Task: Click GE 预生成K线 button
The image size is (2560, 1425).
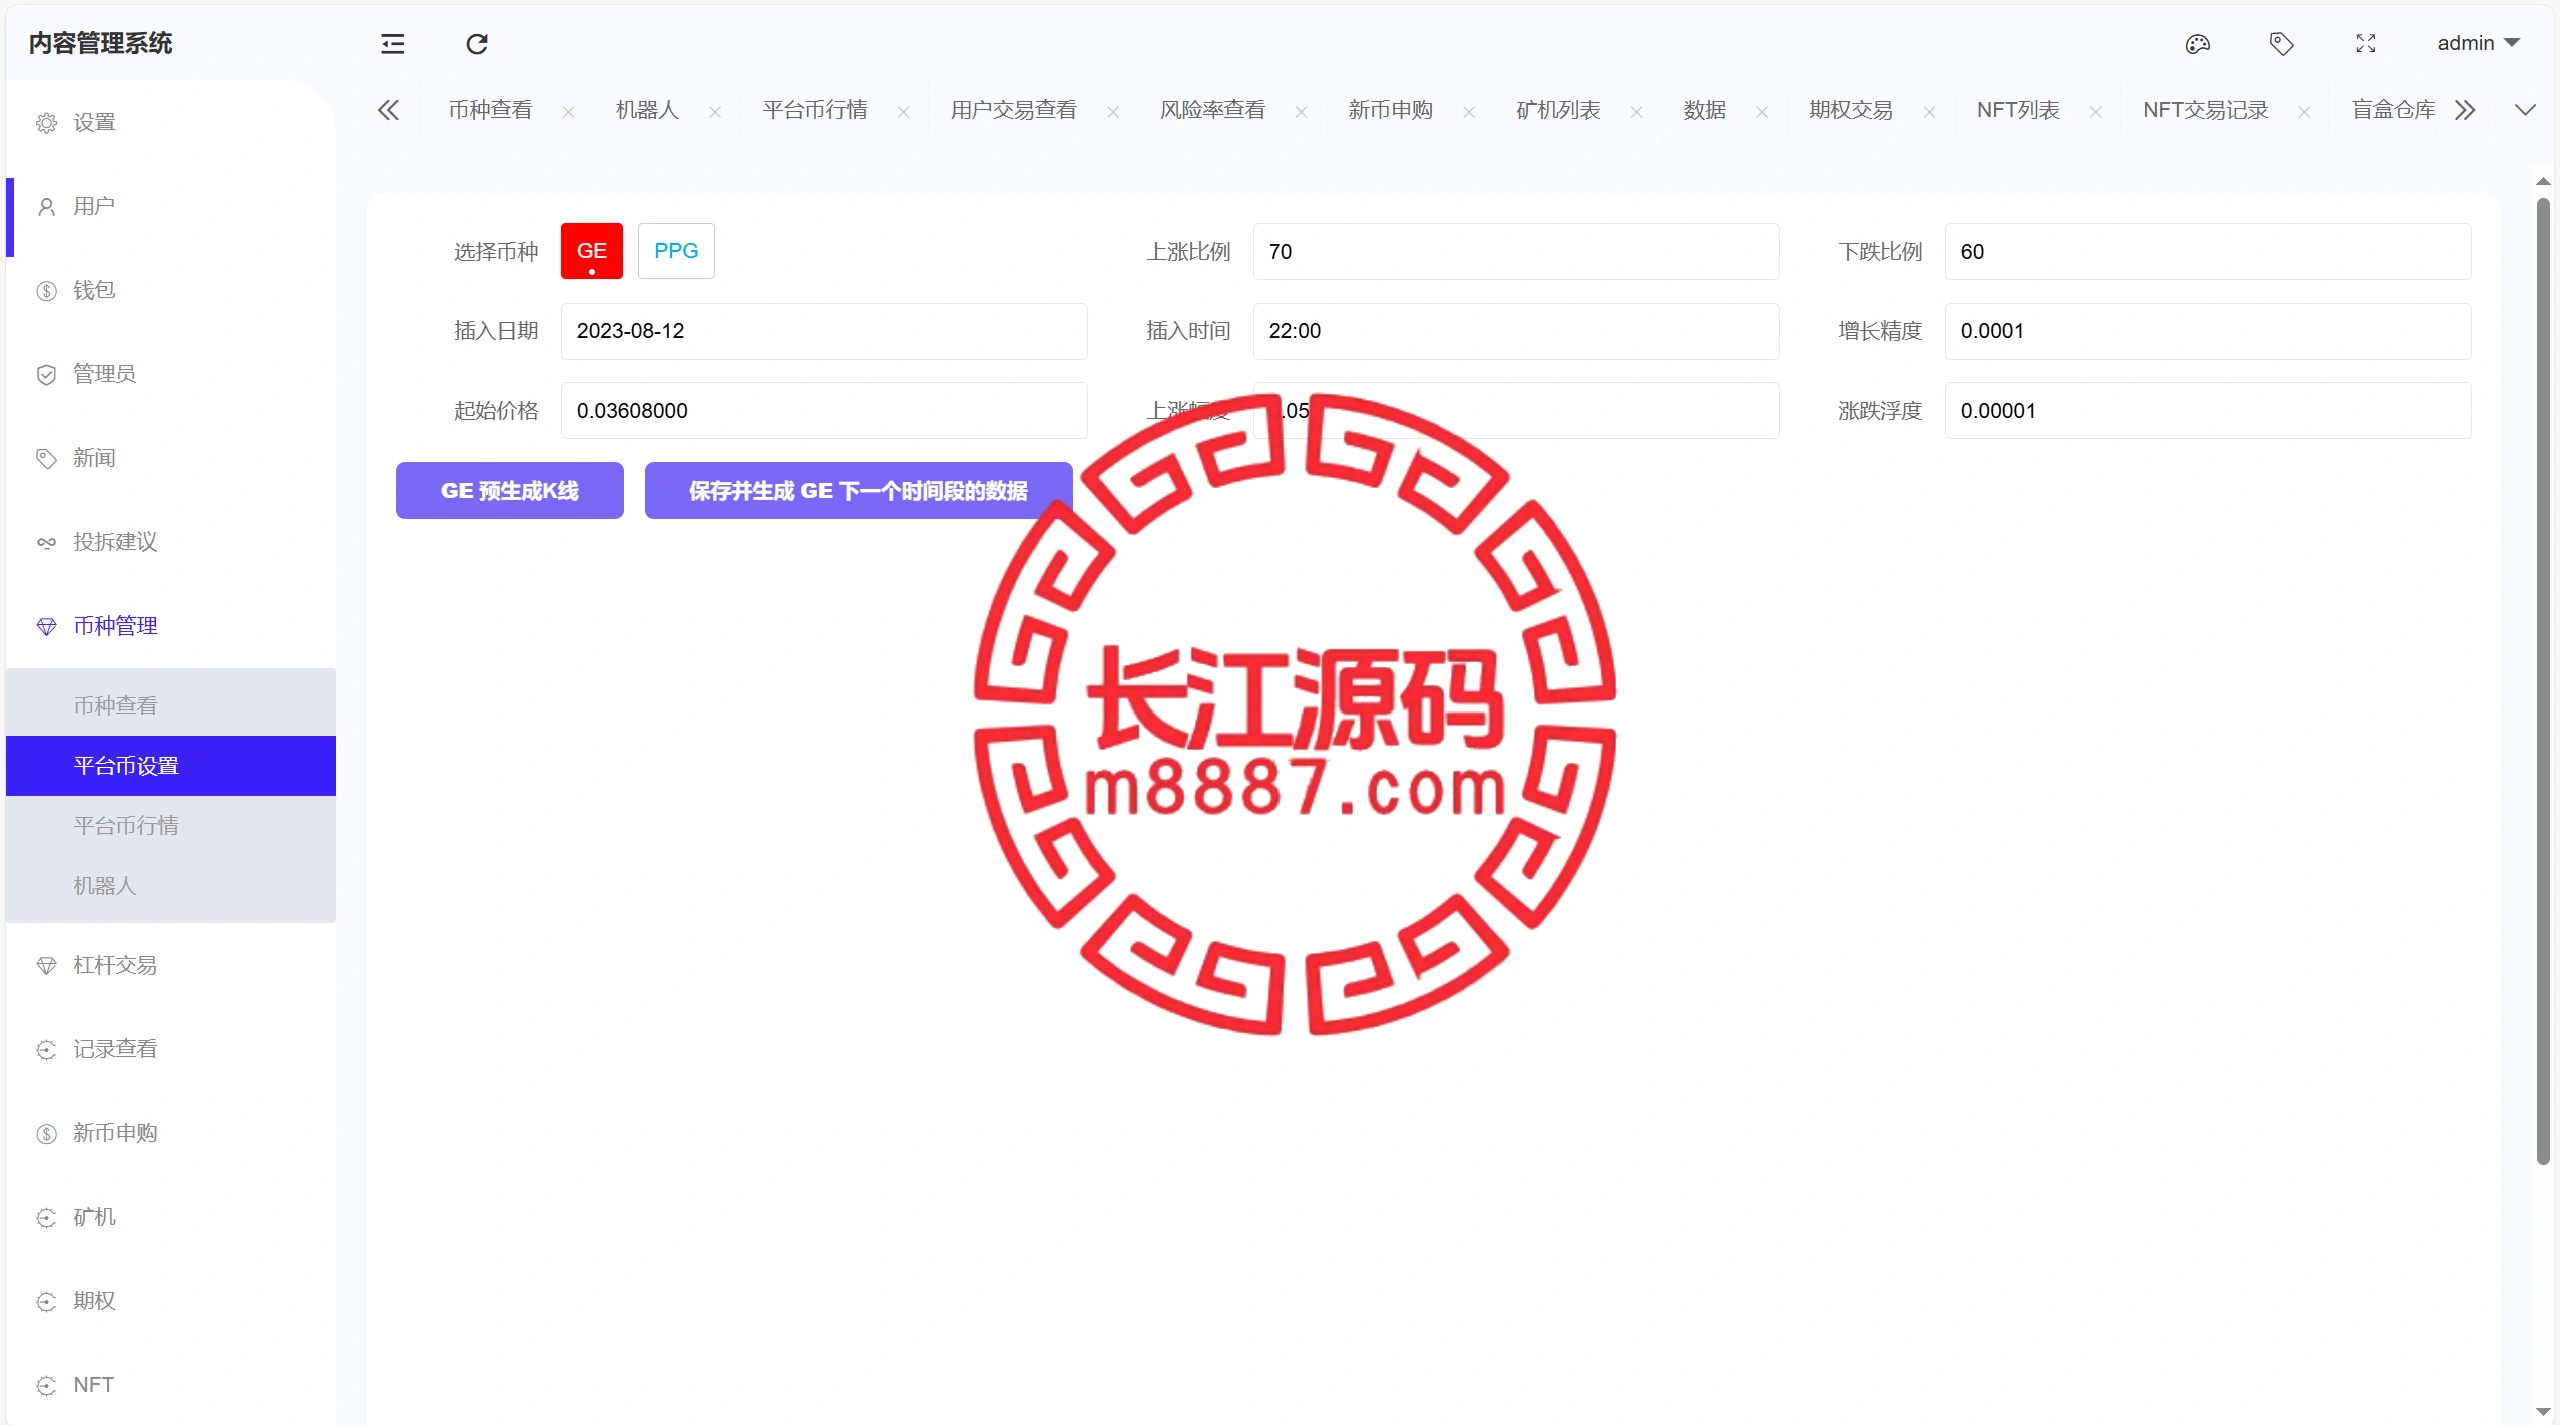Action: (509, 491)
